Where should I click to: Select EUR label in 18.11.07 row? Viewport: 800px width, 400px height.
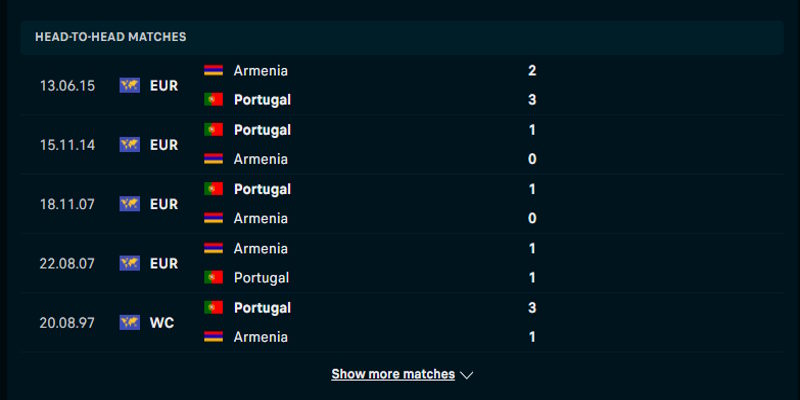pos(164,204)
